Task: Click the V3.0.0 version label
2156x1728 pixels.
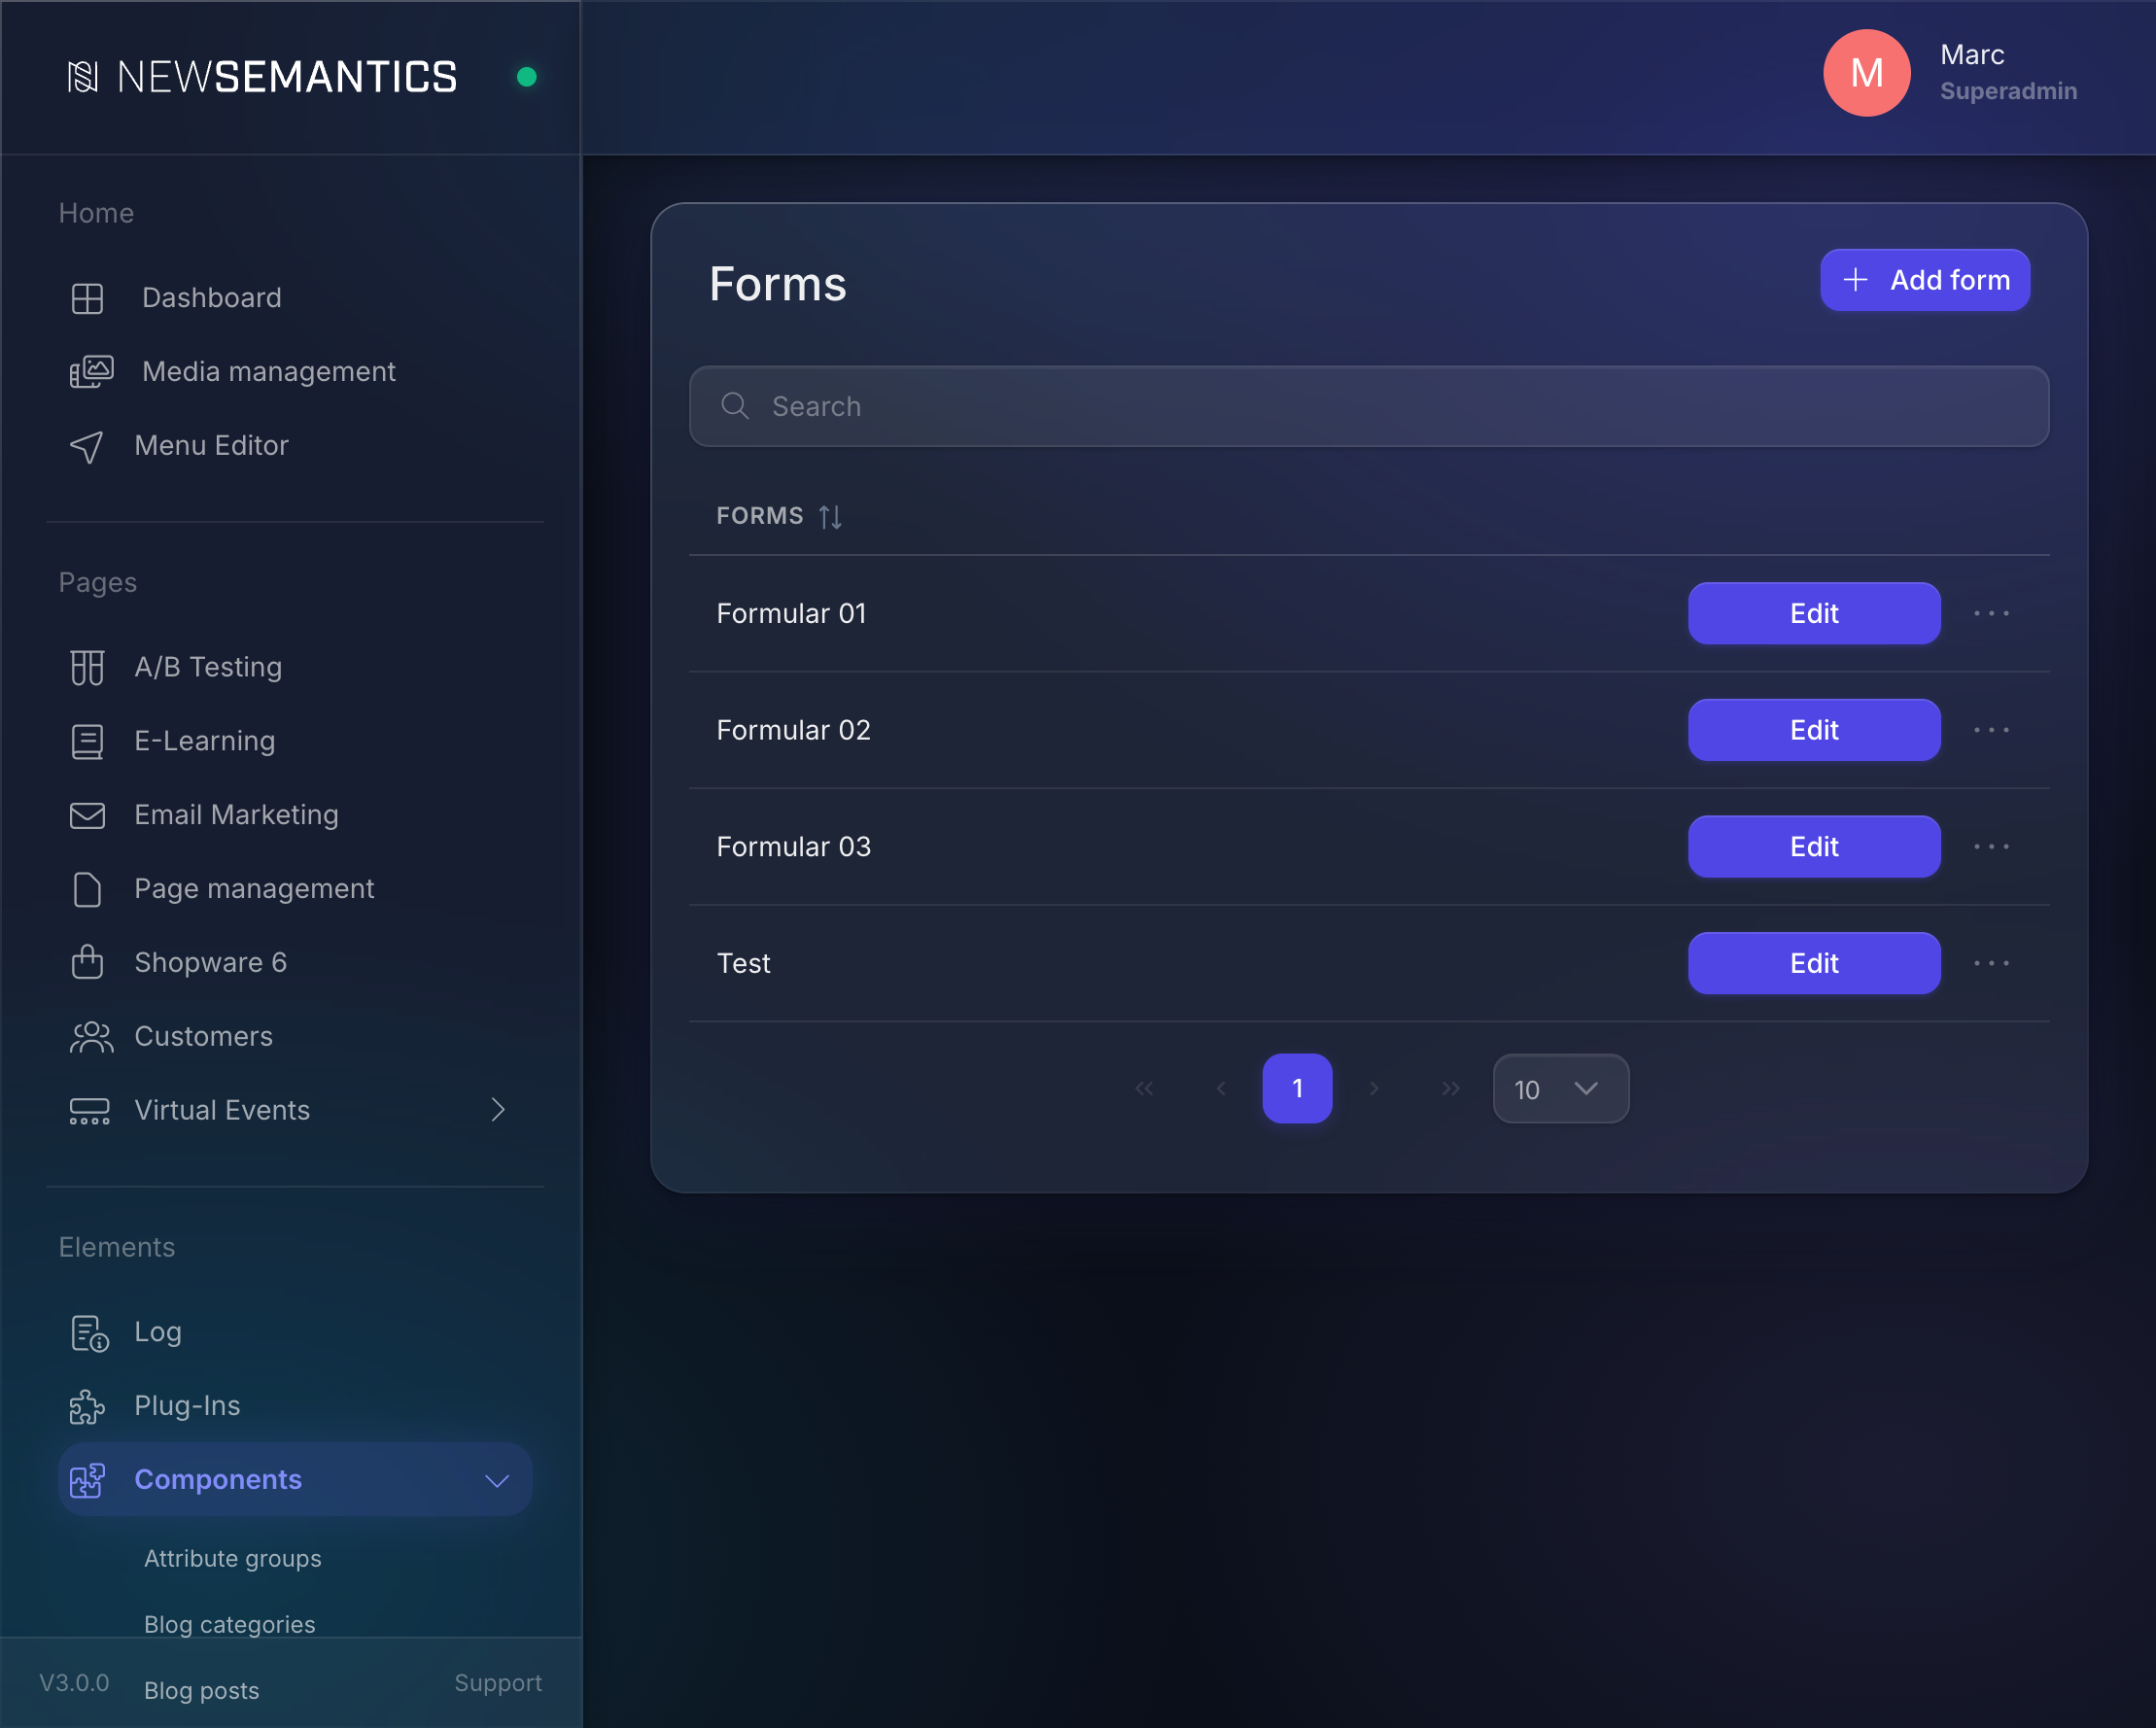Action: [x=74, y=1683]
